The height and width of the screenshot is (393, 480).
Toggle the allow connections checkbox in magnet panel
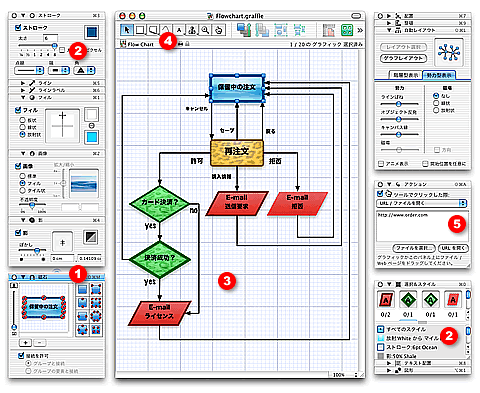coord(21,356)
